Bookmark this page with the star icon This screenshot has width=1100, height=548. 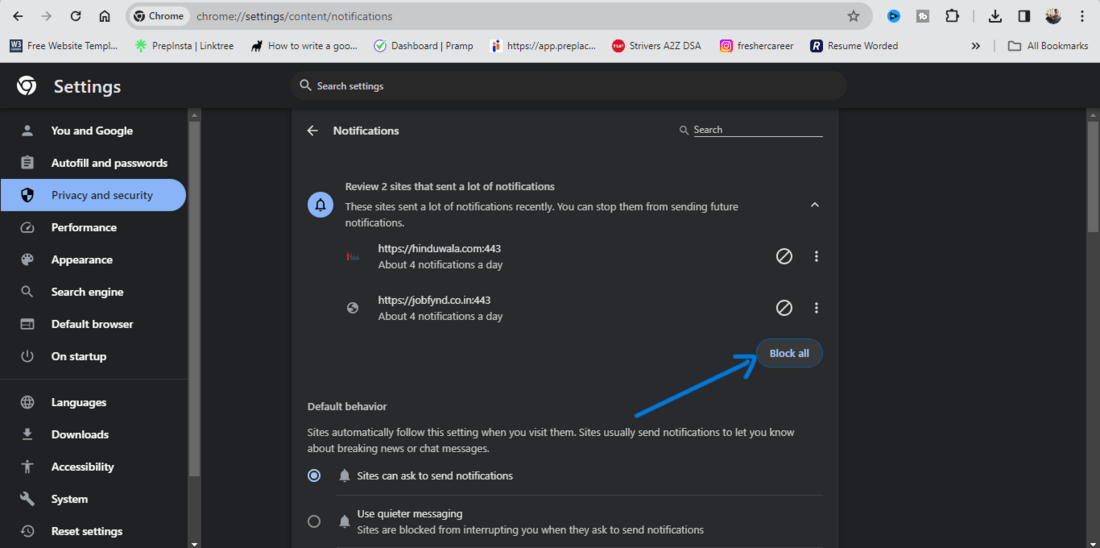[853, 16]
